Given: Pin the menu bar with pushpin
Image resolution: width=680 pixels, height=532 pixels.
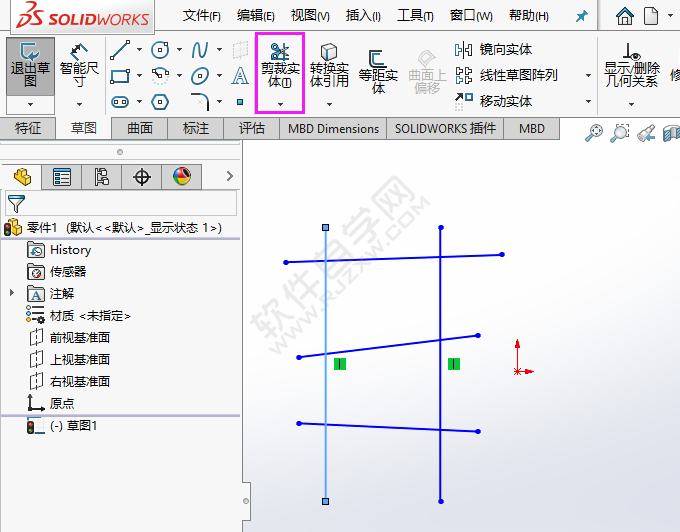Looking at the screenshot, I should [582, 16].
